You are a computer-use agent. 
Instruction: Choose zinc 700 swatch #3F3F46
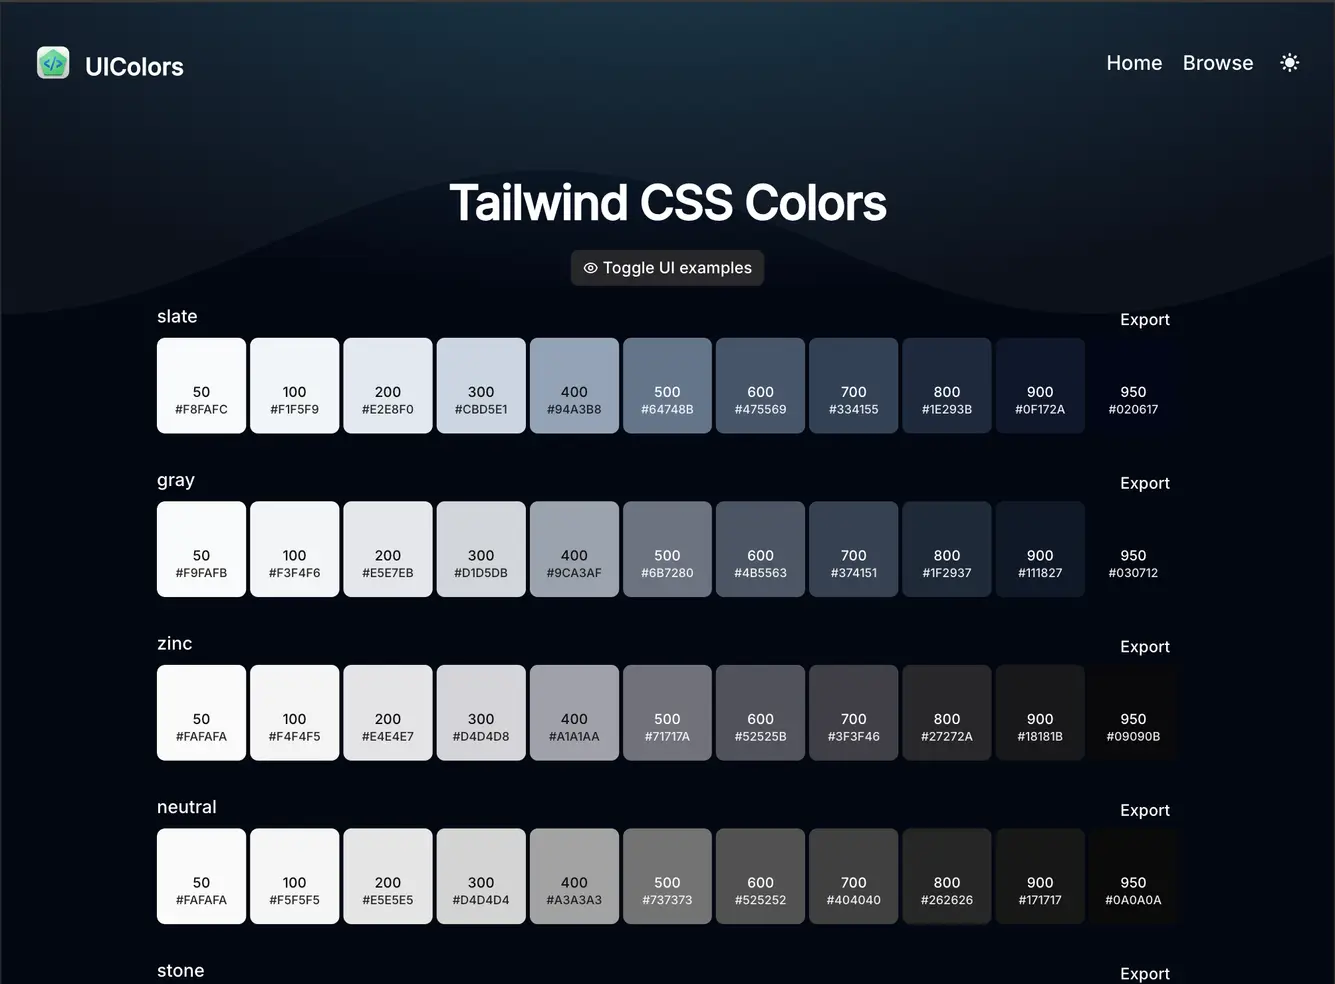[854, 713]
